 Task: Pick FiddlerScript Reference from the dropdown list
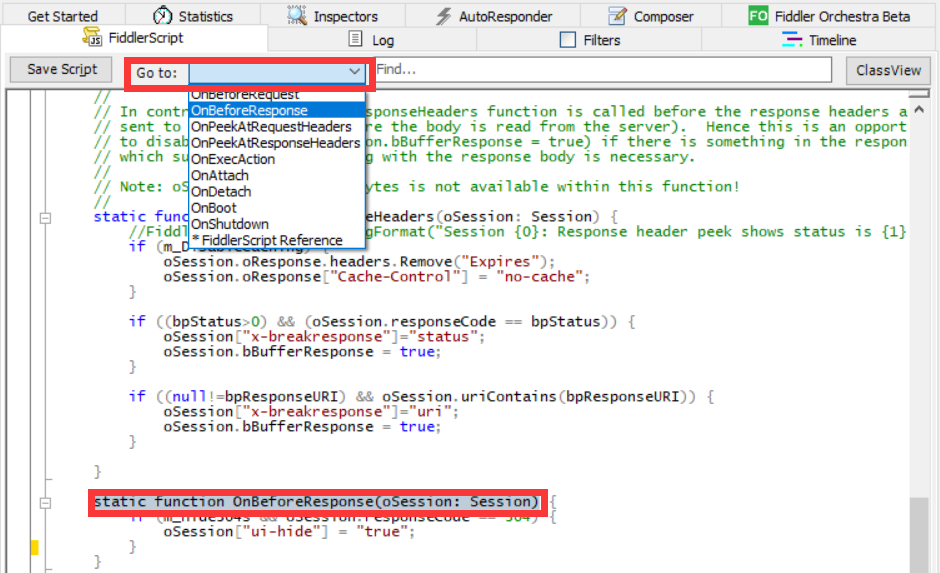tap(267, 240)
